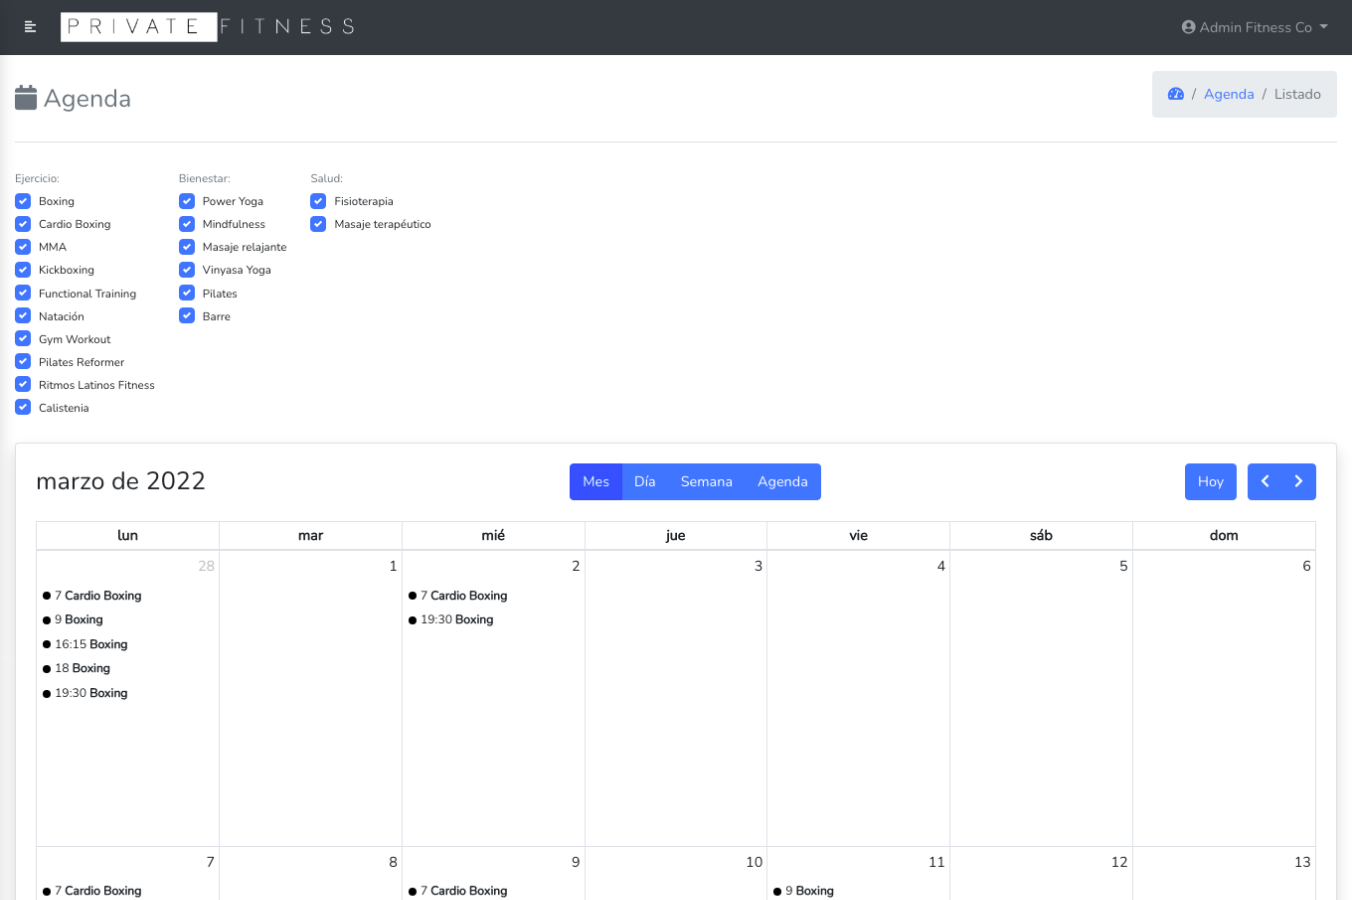The width and height of the screenshot is (1352, 900).
Task: Open the 19:30 Boxing event on Wednesday 2
Action: tap(457, 620)
